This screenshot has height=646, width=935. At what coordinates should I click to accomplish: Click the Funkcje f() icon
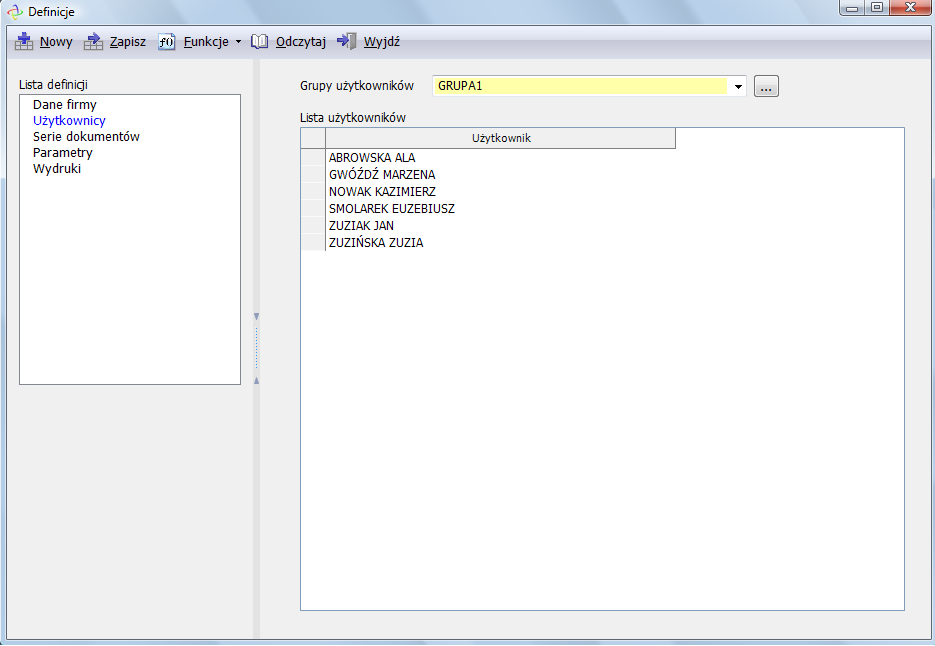click(166, 41)
